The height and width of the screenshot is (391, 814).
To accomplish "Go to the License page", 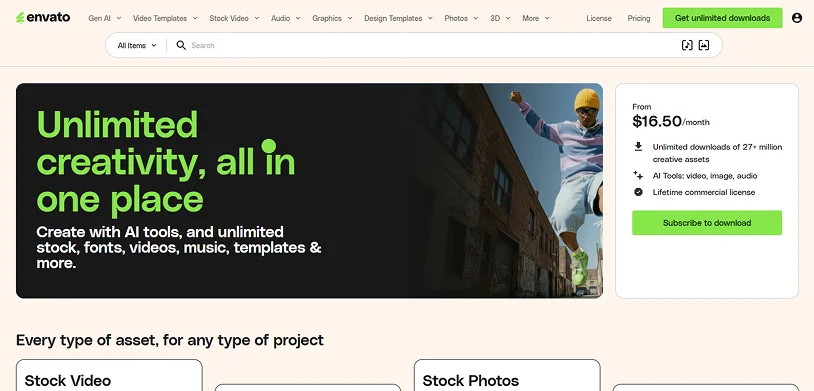I will point(599,18).
